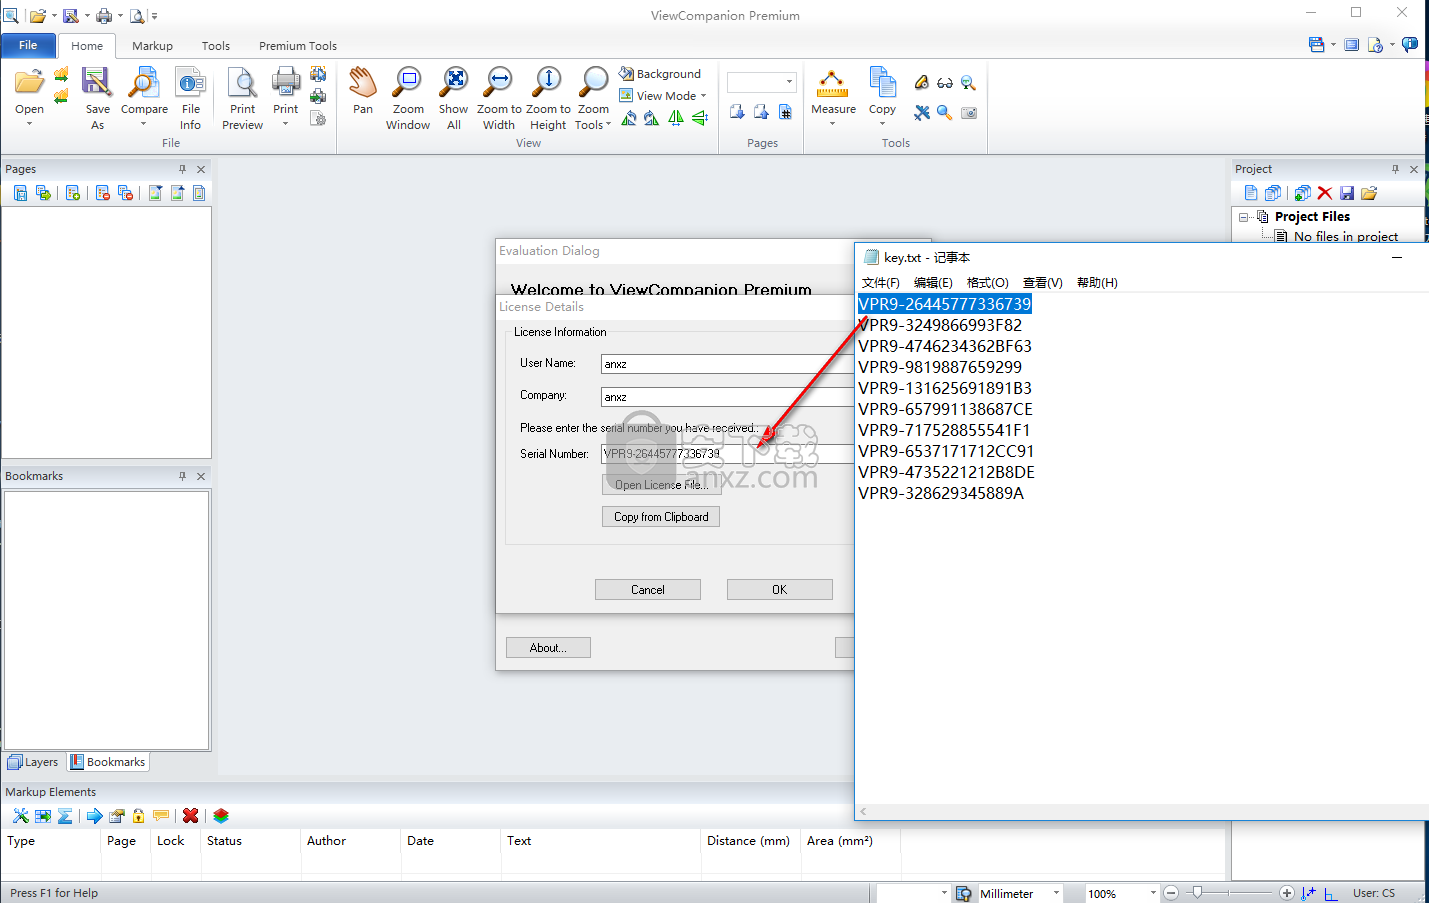The image size is (1429, 903).
Task: Click Copy from Clipboard button
Action: pyautogui.click(x=661, y=517)
